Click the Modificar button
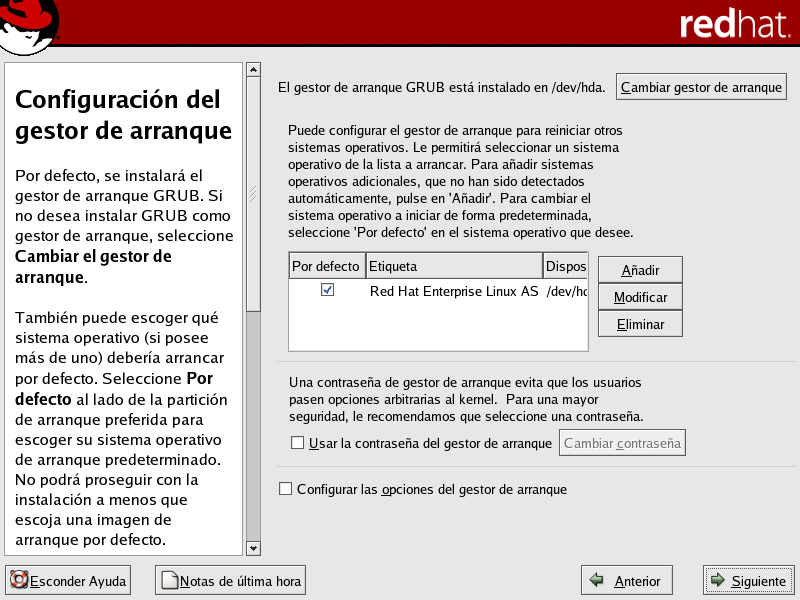Screen dimensions: 800x600 pyautogui.click(x=640, y=297)
